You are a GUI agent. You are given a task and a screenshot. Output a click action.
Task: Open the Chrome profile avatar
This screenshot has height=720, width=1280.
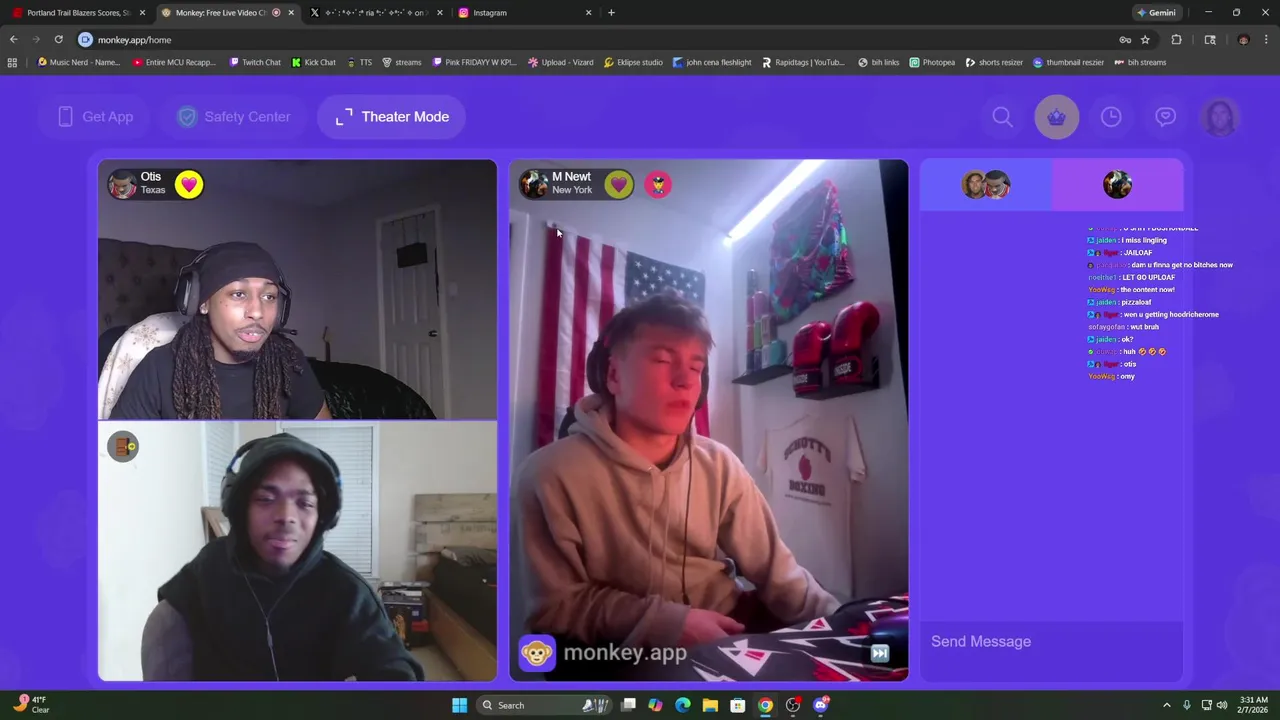[1243, 40]
